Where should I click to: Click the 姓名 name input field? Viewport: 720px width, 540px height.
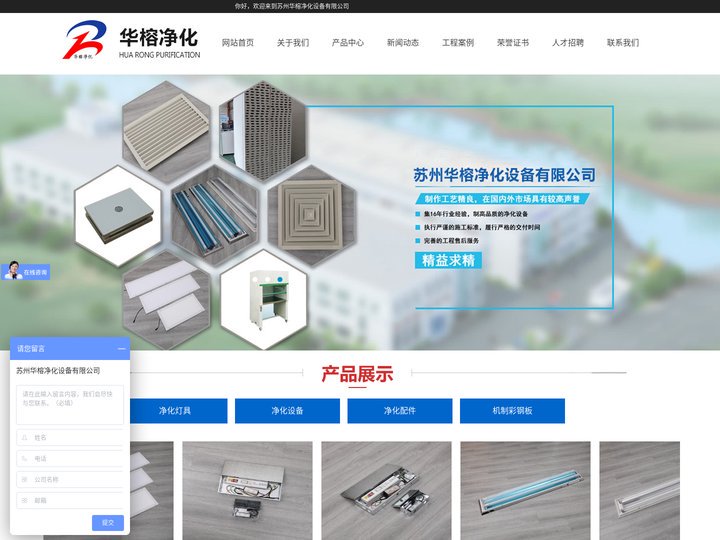point(70,438)
